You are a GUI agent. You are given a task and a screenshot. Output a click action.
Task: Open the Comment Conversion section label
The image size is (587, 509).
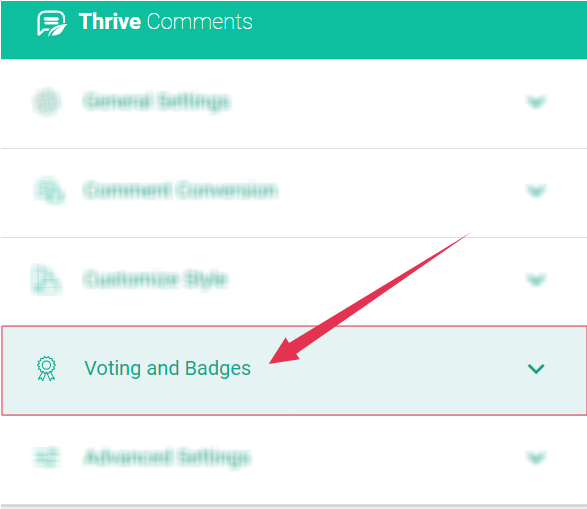click(180, 190)
